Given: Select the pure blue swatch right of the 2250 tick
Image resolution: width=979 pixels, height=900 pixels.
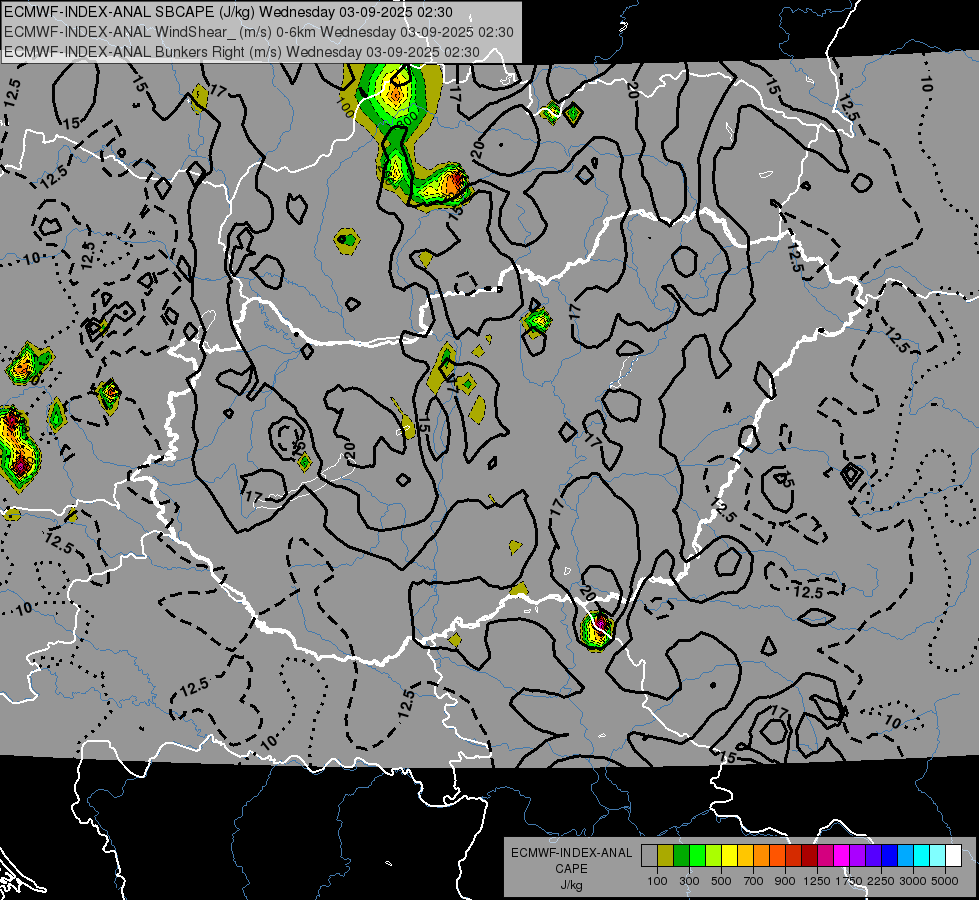Looking at the screenshot, I should 890,856.
